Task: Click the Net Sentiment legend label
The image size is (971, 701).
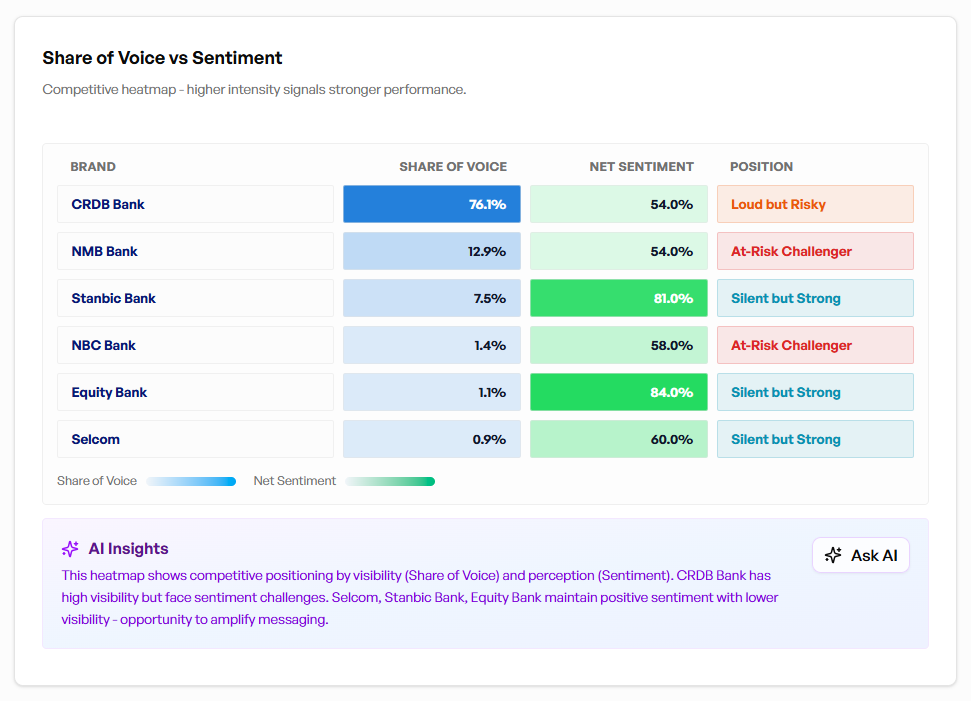Action: coord(294,481)
